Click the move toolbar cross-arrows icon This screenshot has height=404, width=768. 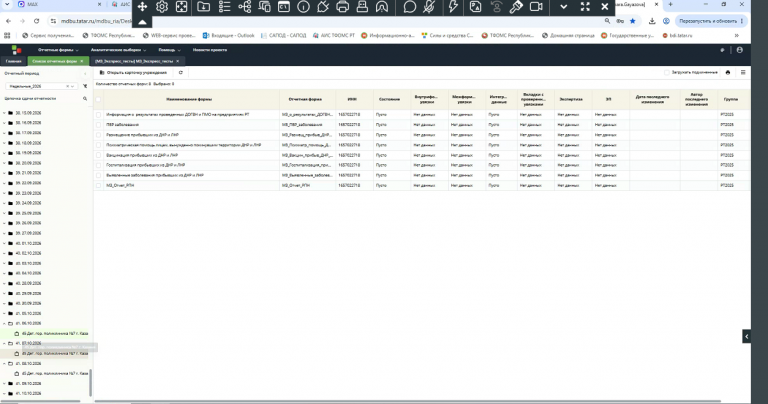(x=142, y=7)
